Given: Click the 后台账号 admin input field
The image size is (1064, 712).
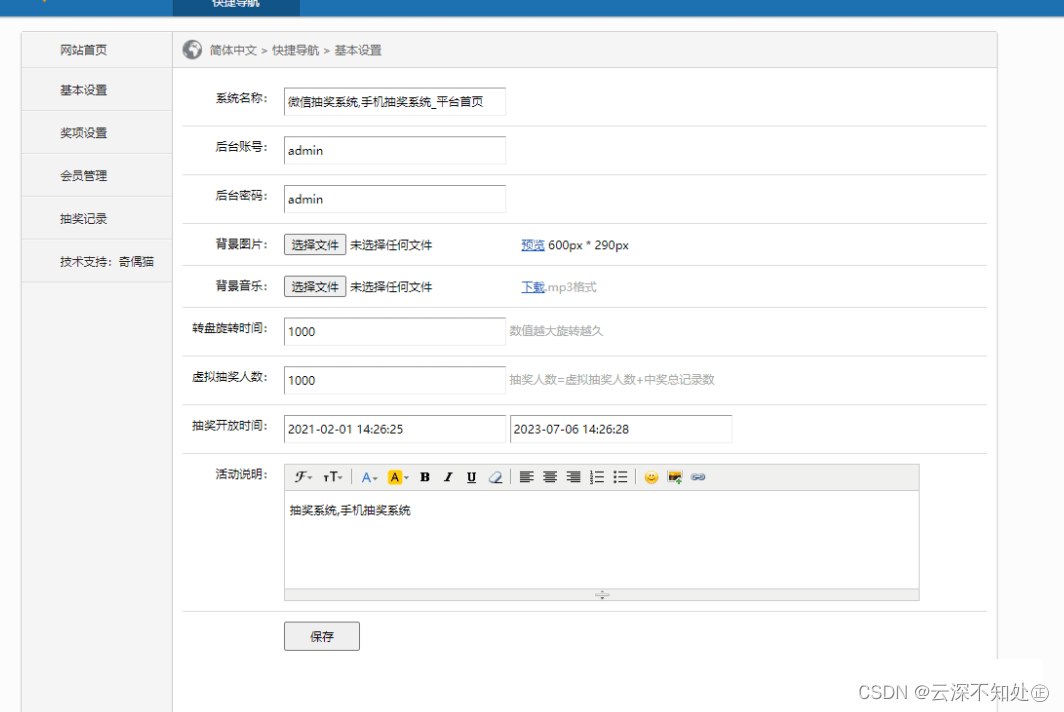Looking at the screenshot, I should [x=394, y=150].
